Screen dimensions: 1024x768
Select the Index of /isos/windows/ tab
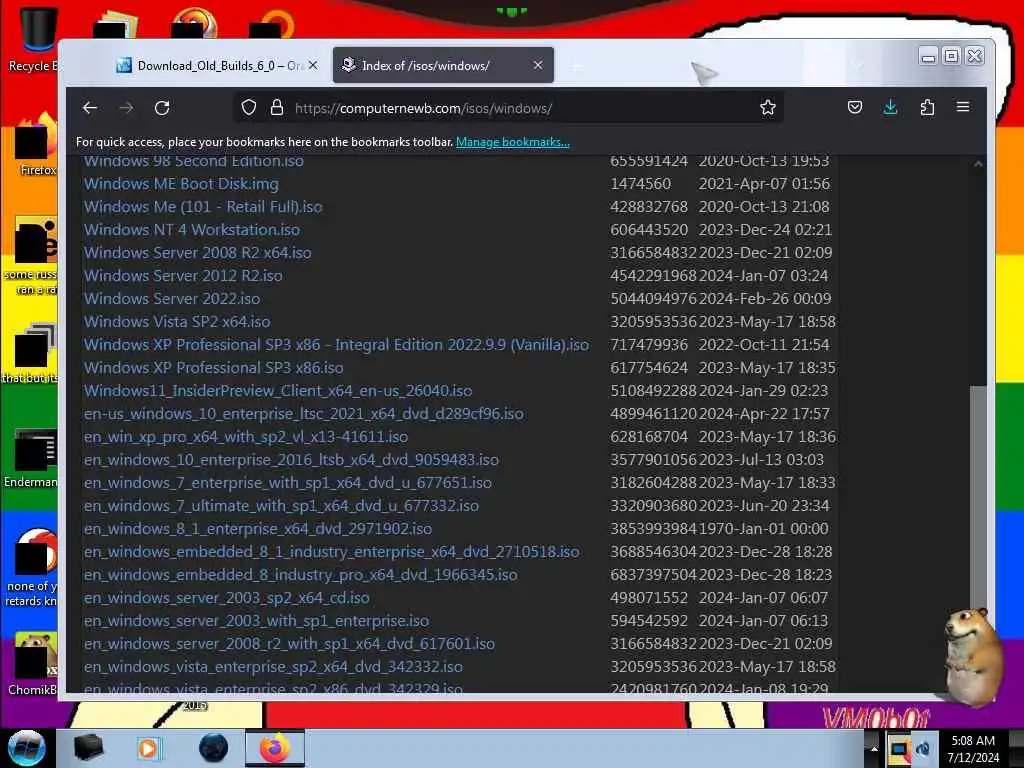pos(443,65)
